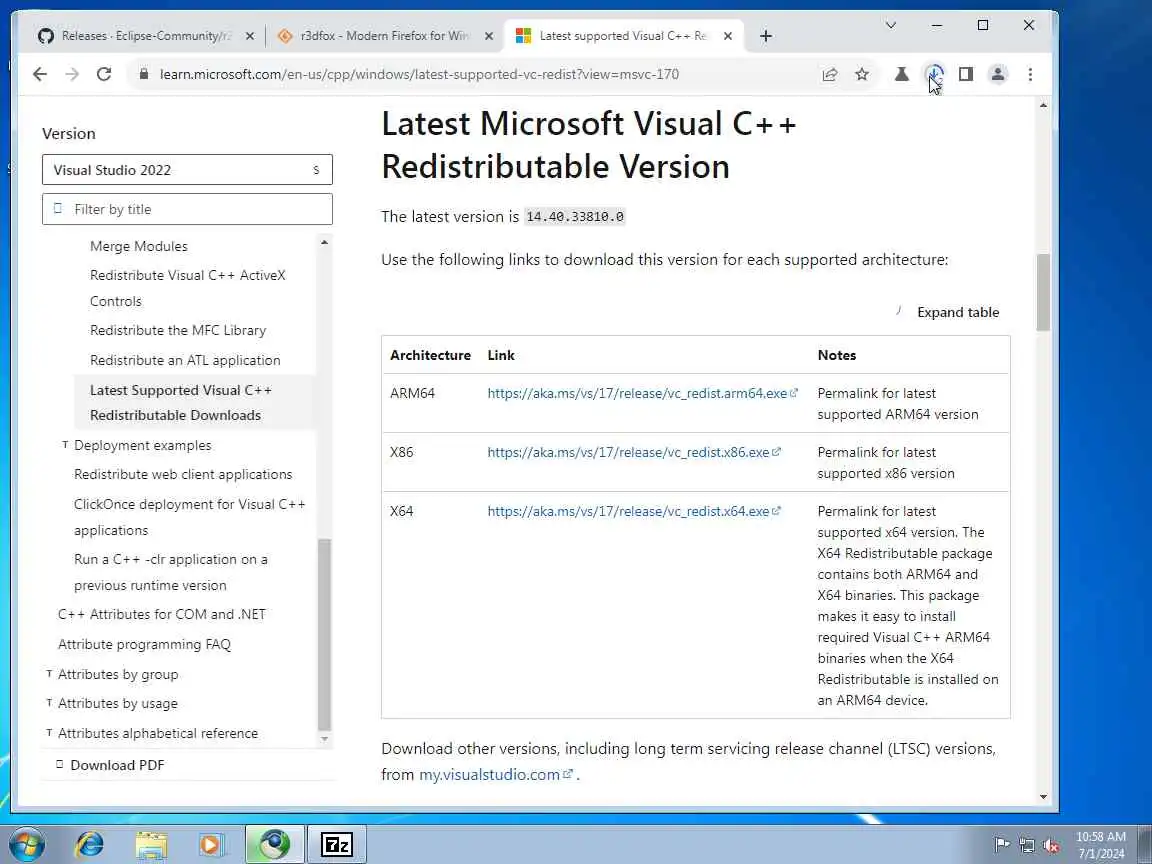Click page scrollbar up arrow
The width and height of the screenshot is (1152, 864).
(1043, 106)
